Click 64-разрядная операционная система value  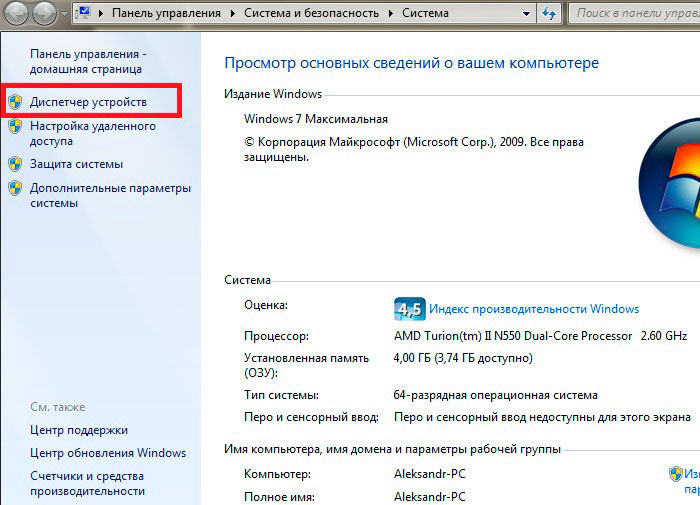(x=496, y=395)
